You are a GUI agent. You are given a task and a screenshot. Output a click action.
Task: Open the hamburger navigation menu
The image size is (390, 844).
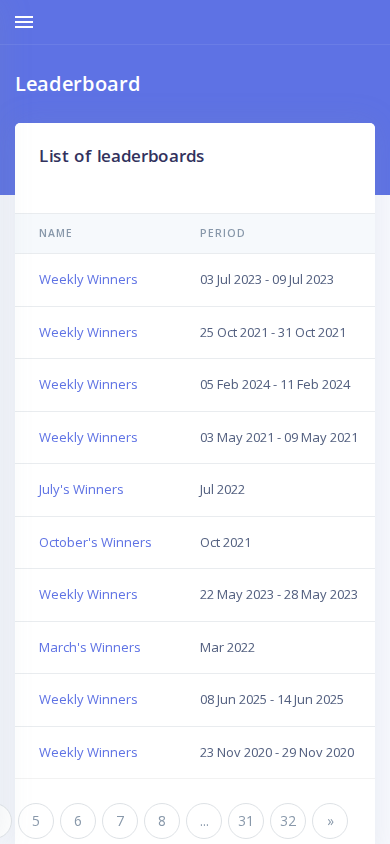pos(24,22)
